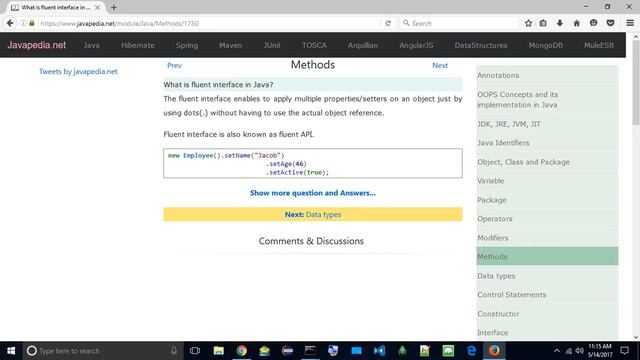This screenshot has width=640, height=360.
Task: Follow the 'Tweets by javapedia.net' link
Action: tap(78, 71)
